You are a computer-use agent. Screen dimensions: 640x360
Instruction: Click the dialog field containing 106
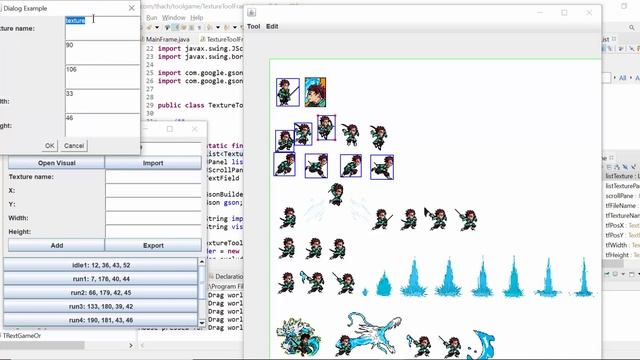(x=102, y=77)
